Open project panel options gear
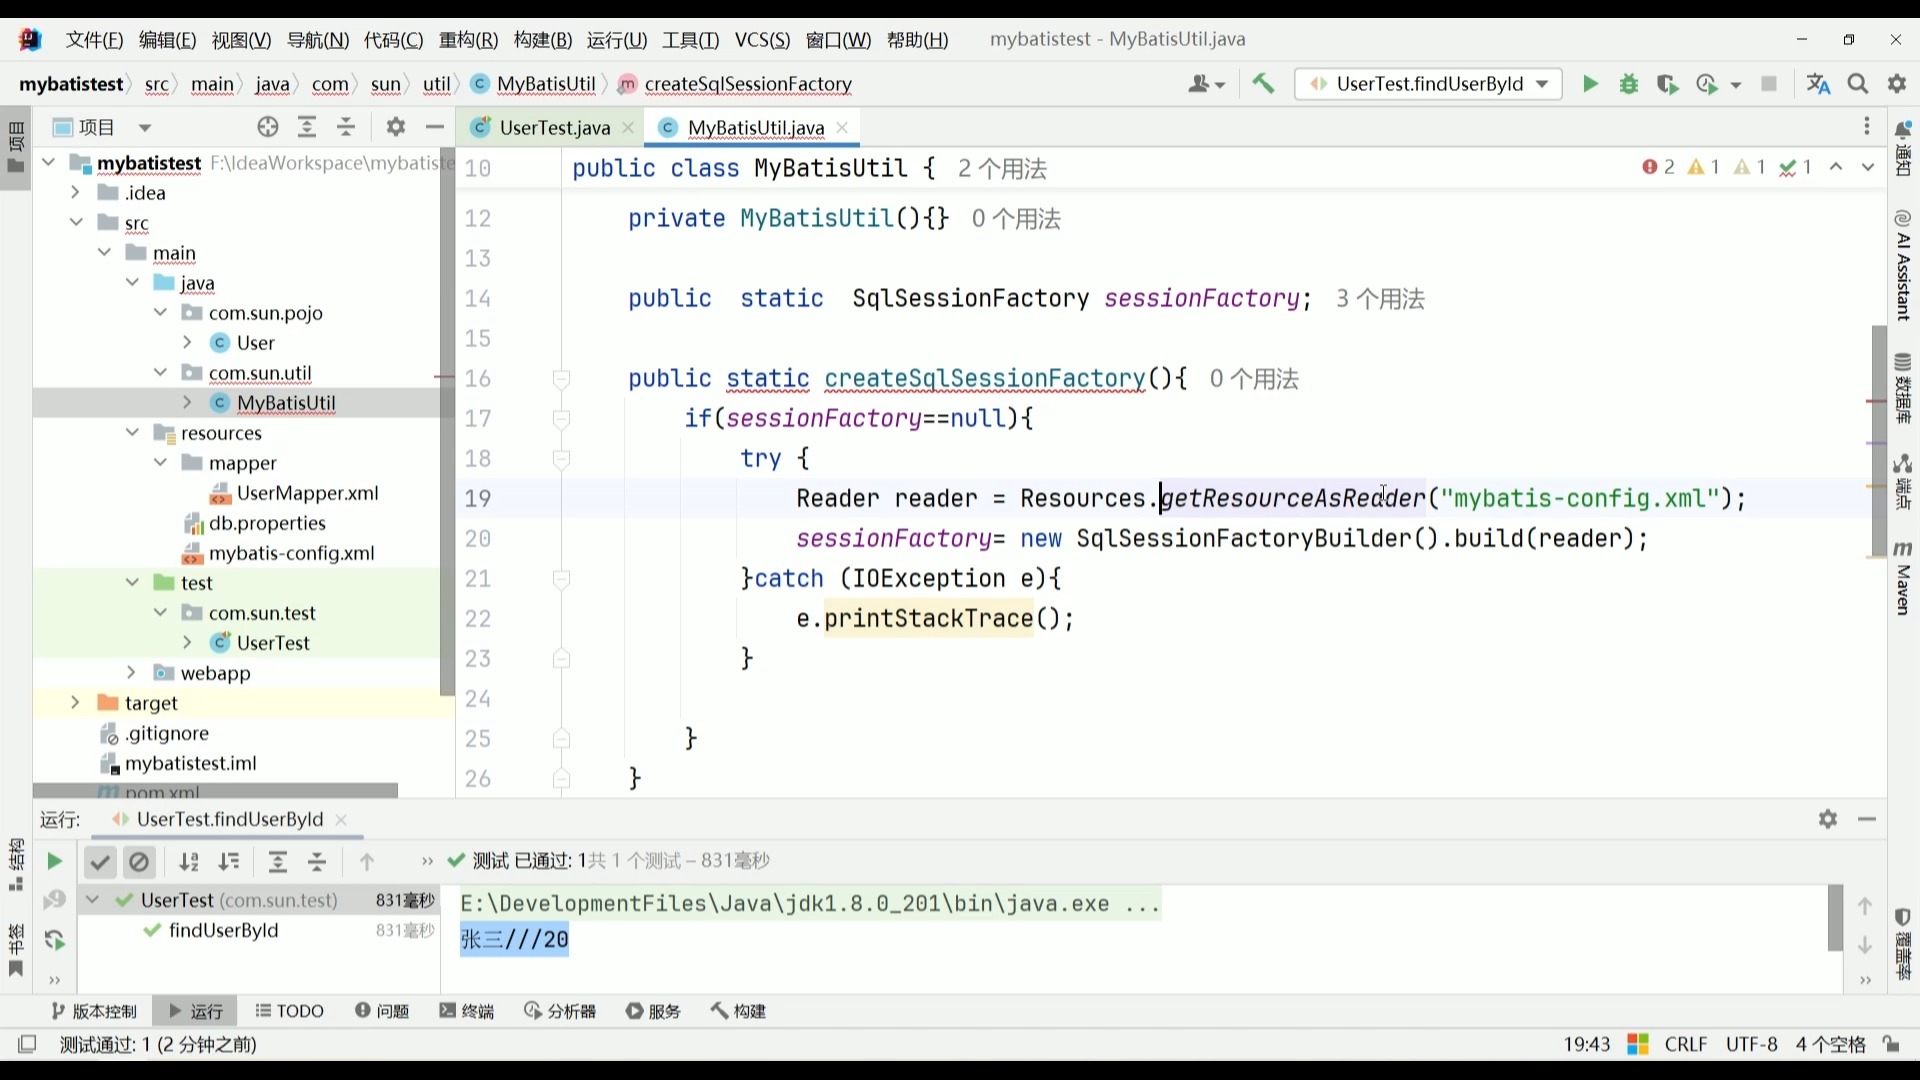This screenshot has height=1080, width=1920. pyautogui.click(x=396, y=127)
